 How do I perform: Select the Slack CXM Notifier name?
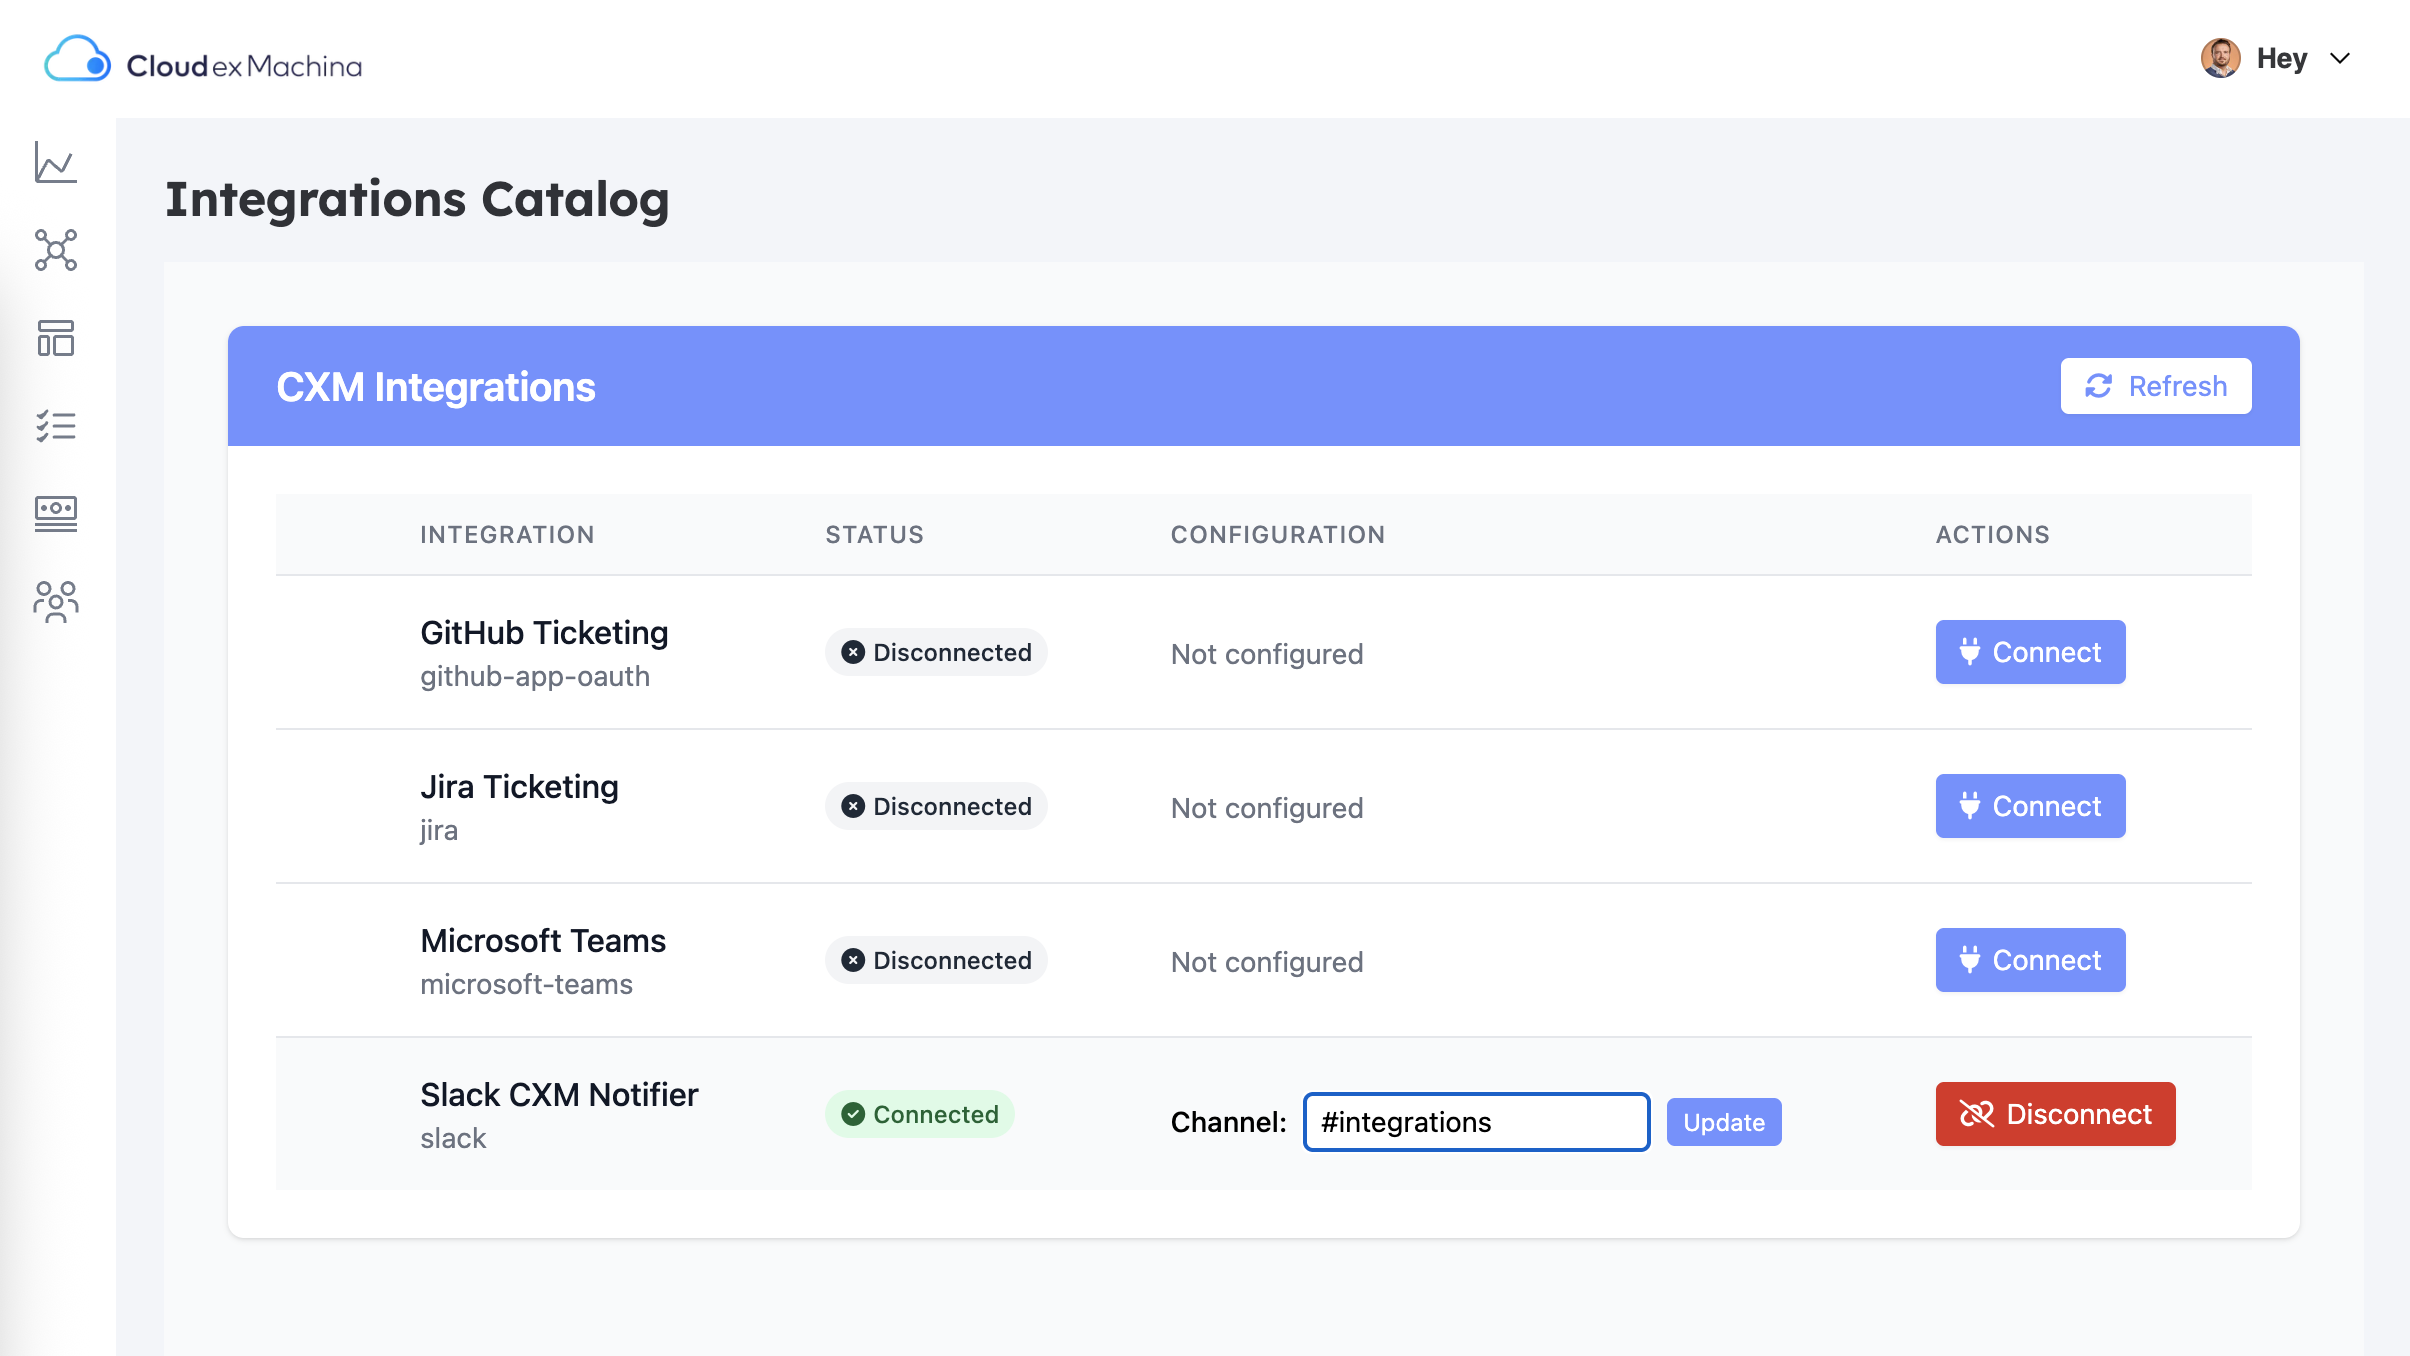tap(559, 1094)
